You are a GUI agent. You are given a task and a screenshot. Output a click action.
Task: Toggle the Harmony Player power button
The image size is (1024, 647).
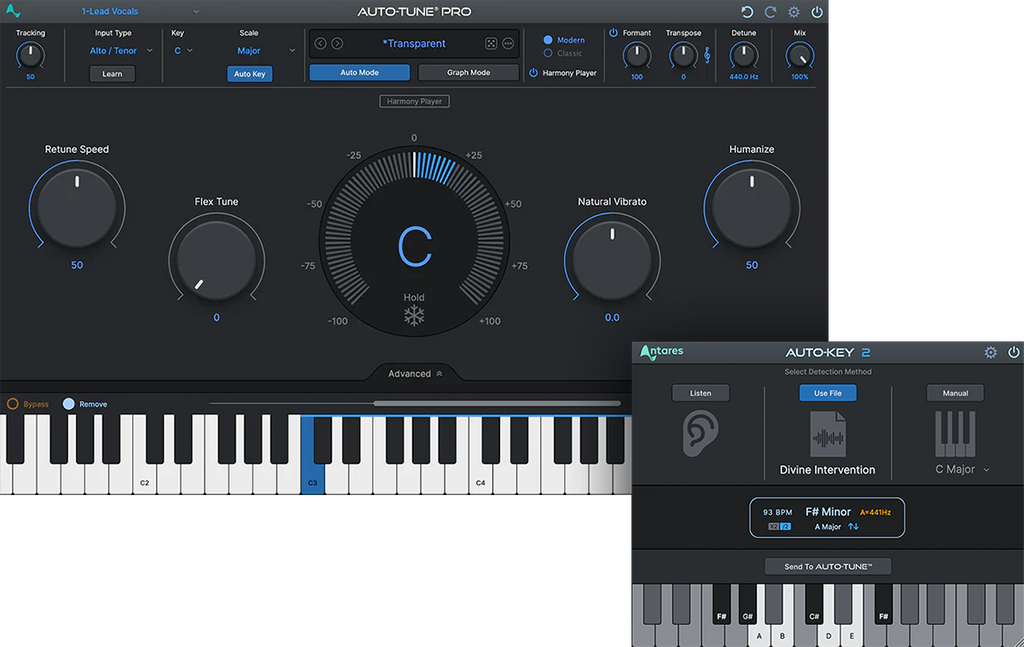tap(534, 72)
